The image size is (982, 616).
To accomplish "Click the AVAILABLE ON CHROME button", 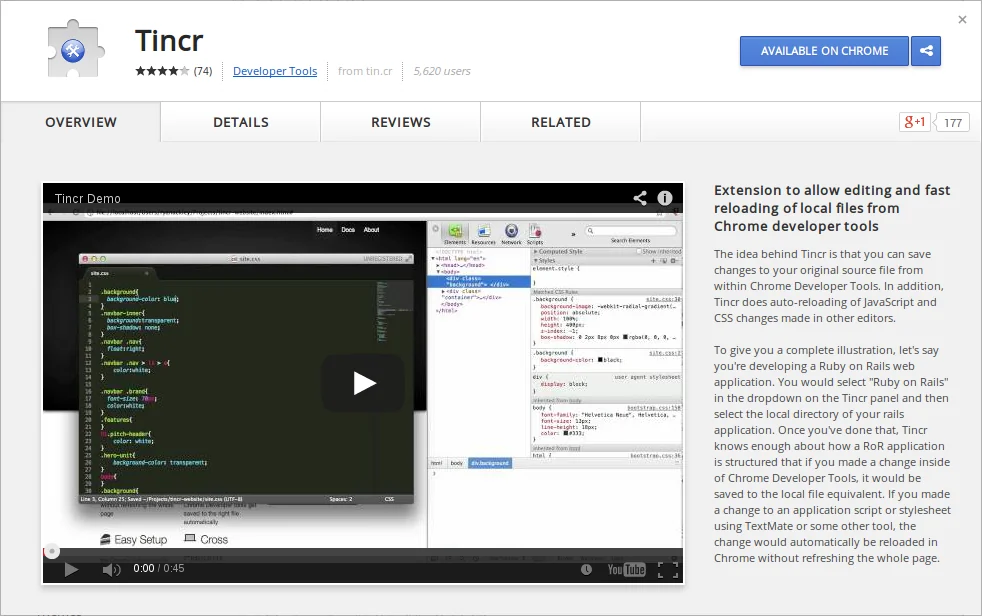I will coord(824,51).
